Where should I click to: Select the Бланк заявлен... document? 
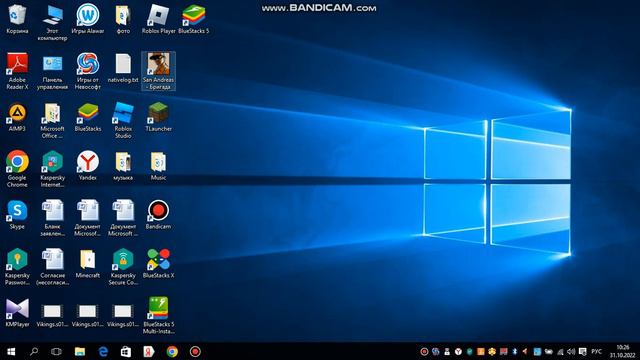[x=52, y=218]
